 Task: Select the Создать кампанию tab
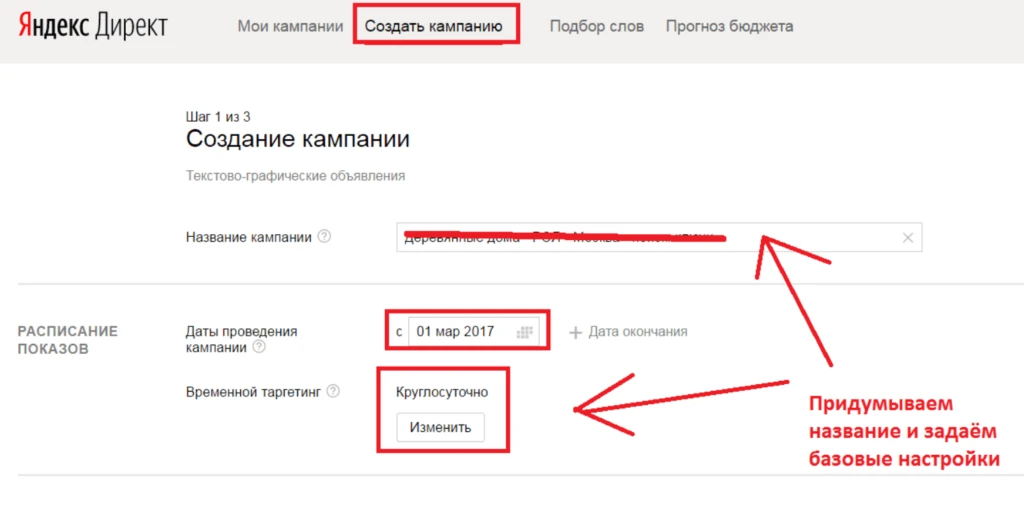click(434, 26)
